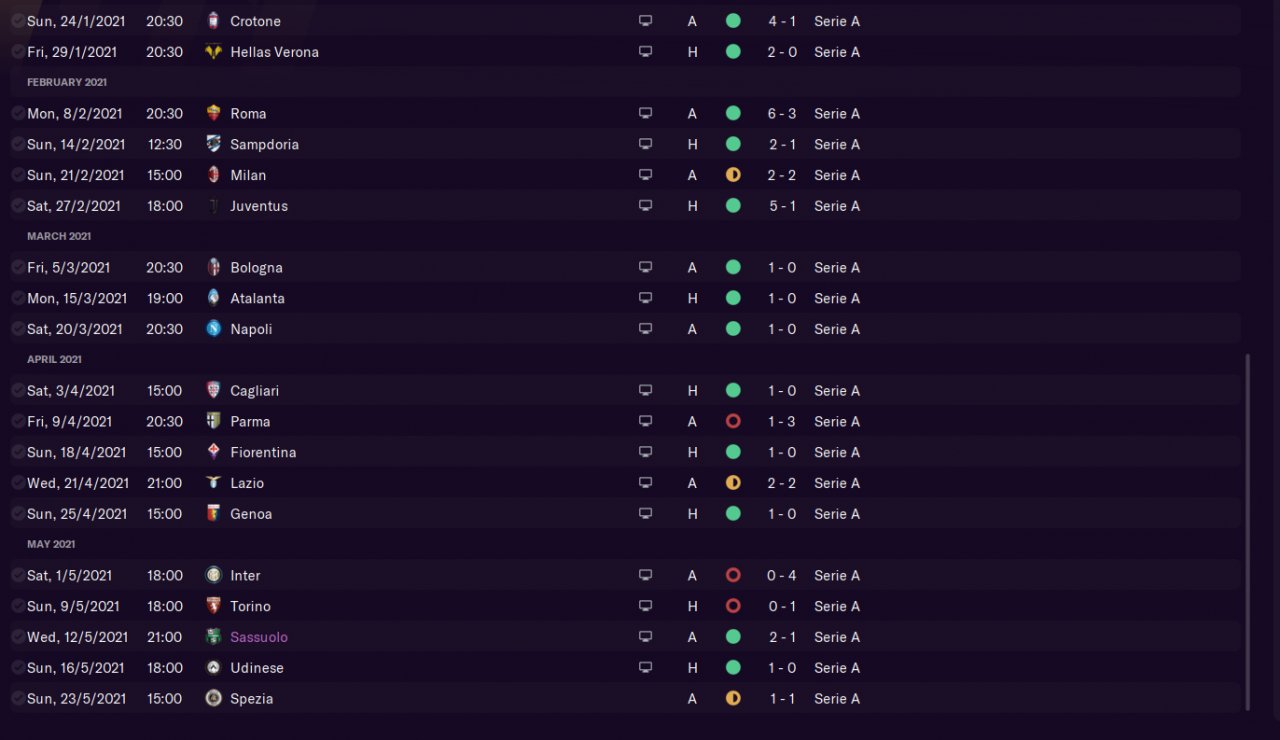Click the TV icon on Sampdoria row

tap(645, 144)
